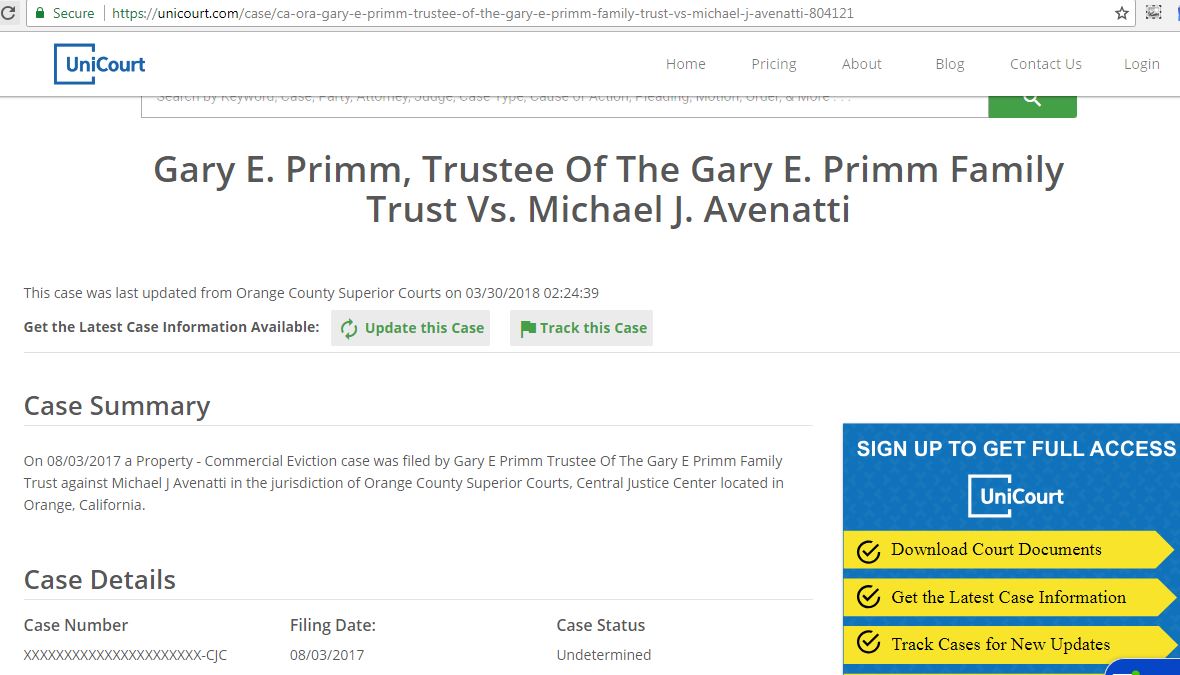Viewport: 1180px width, 675px height.
Task: Click checkmark icon beside Track Cases for New Updates
Action: coord(868,643)
